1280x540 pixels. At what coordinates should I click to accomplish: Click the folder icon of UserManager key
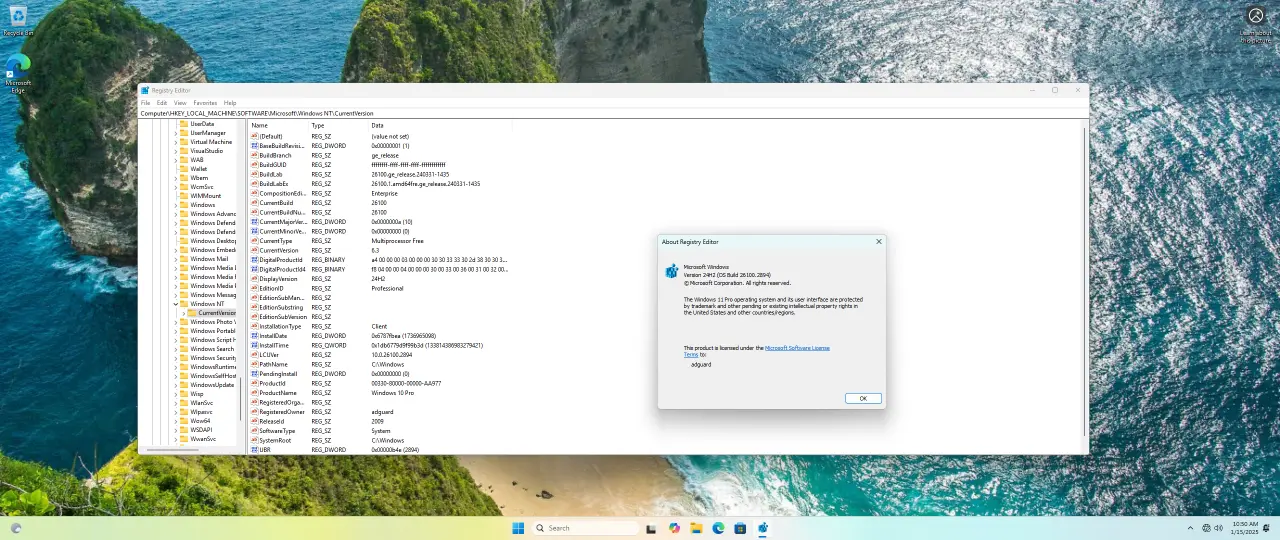click(x=185, y=133)
